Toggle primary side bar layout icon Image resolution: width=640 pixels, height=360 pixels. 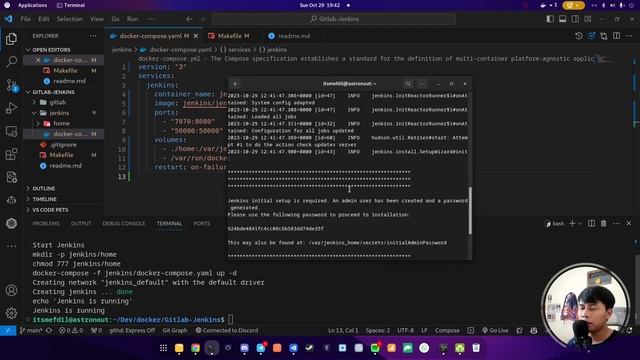click(550, 19)
